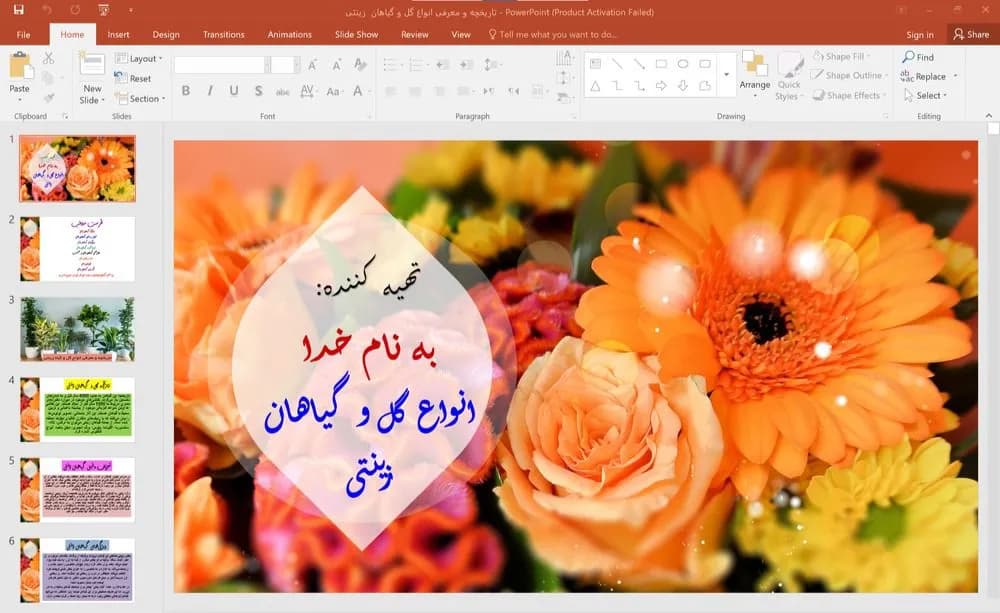Image resolution: width=1000 pixels, height=613 pixels.
Task: Toggle Bold formatting
Action: pyautogui.click(x=186, y=91)
